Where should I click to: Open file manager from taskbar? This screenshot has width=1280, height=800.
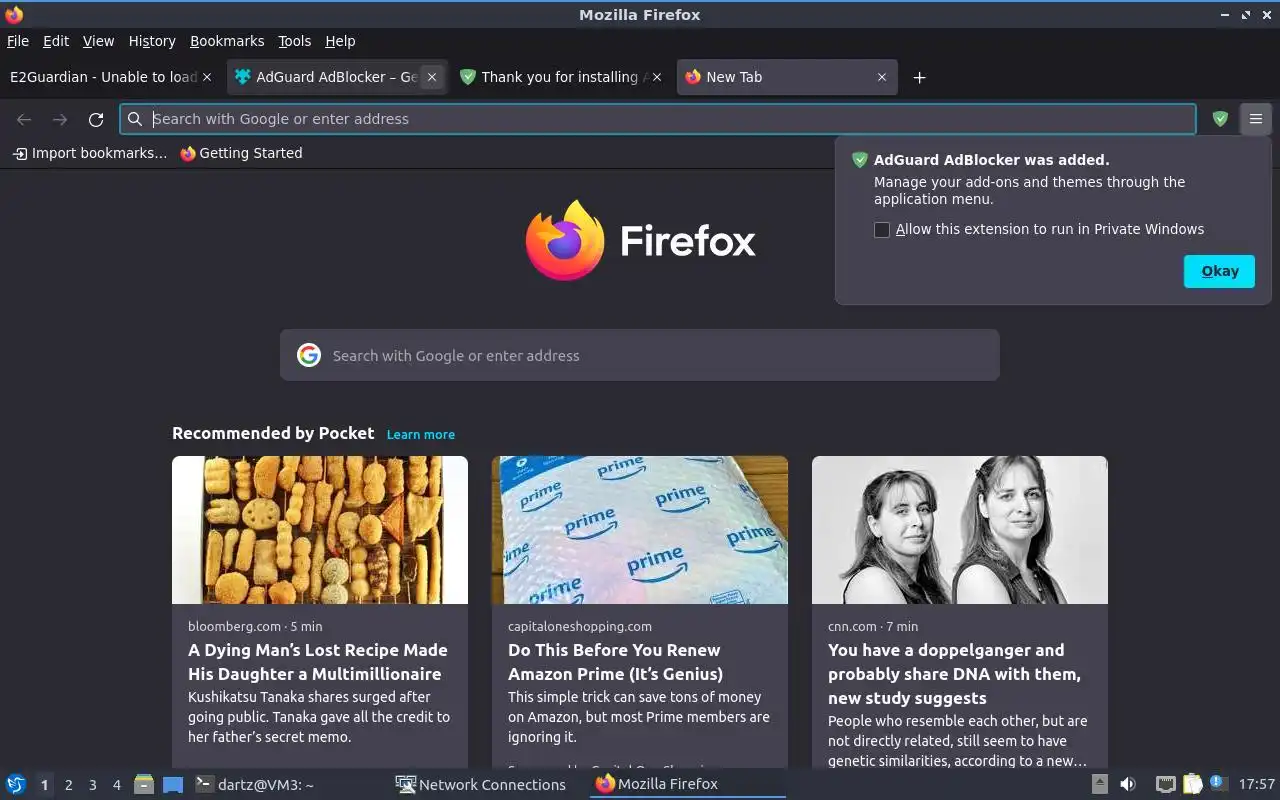[144, 784]
